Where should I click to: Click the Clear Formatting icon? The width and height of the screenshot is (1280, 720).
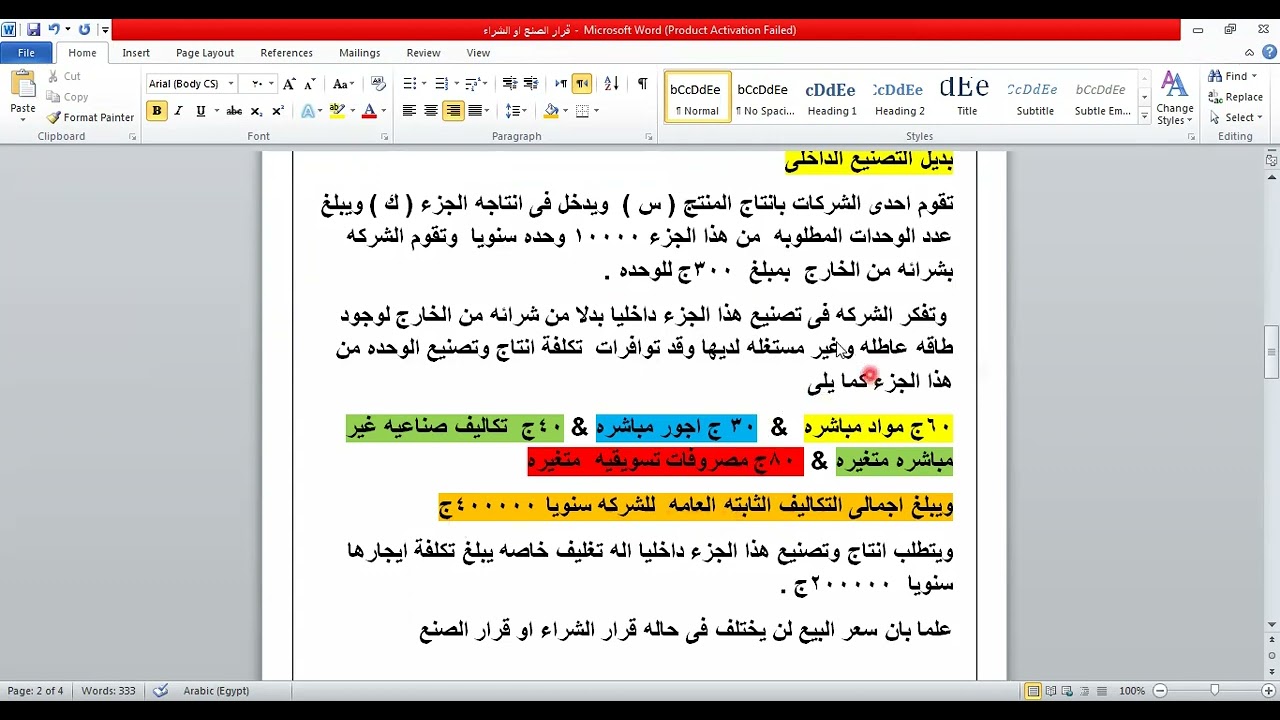click(378, 84)
